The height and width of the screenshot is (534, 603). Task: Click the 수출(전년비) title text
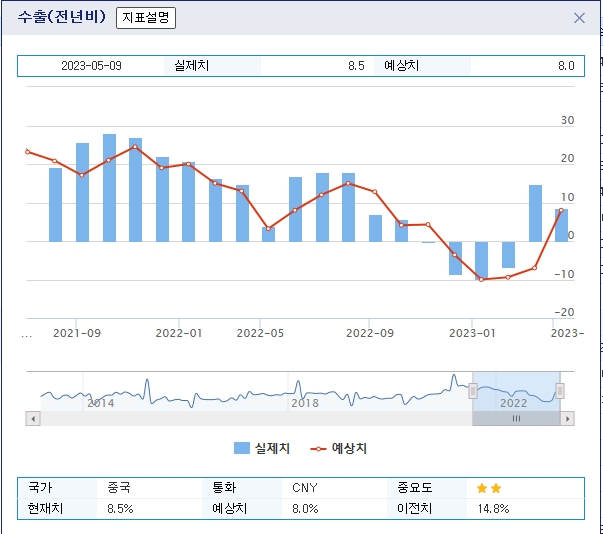coord(62,17)
